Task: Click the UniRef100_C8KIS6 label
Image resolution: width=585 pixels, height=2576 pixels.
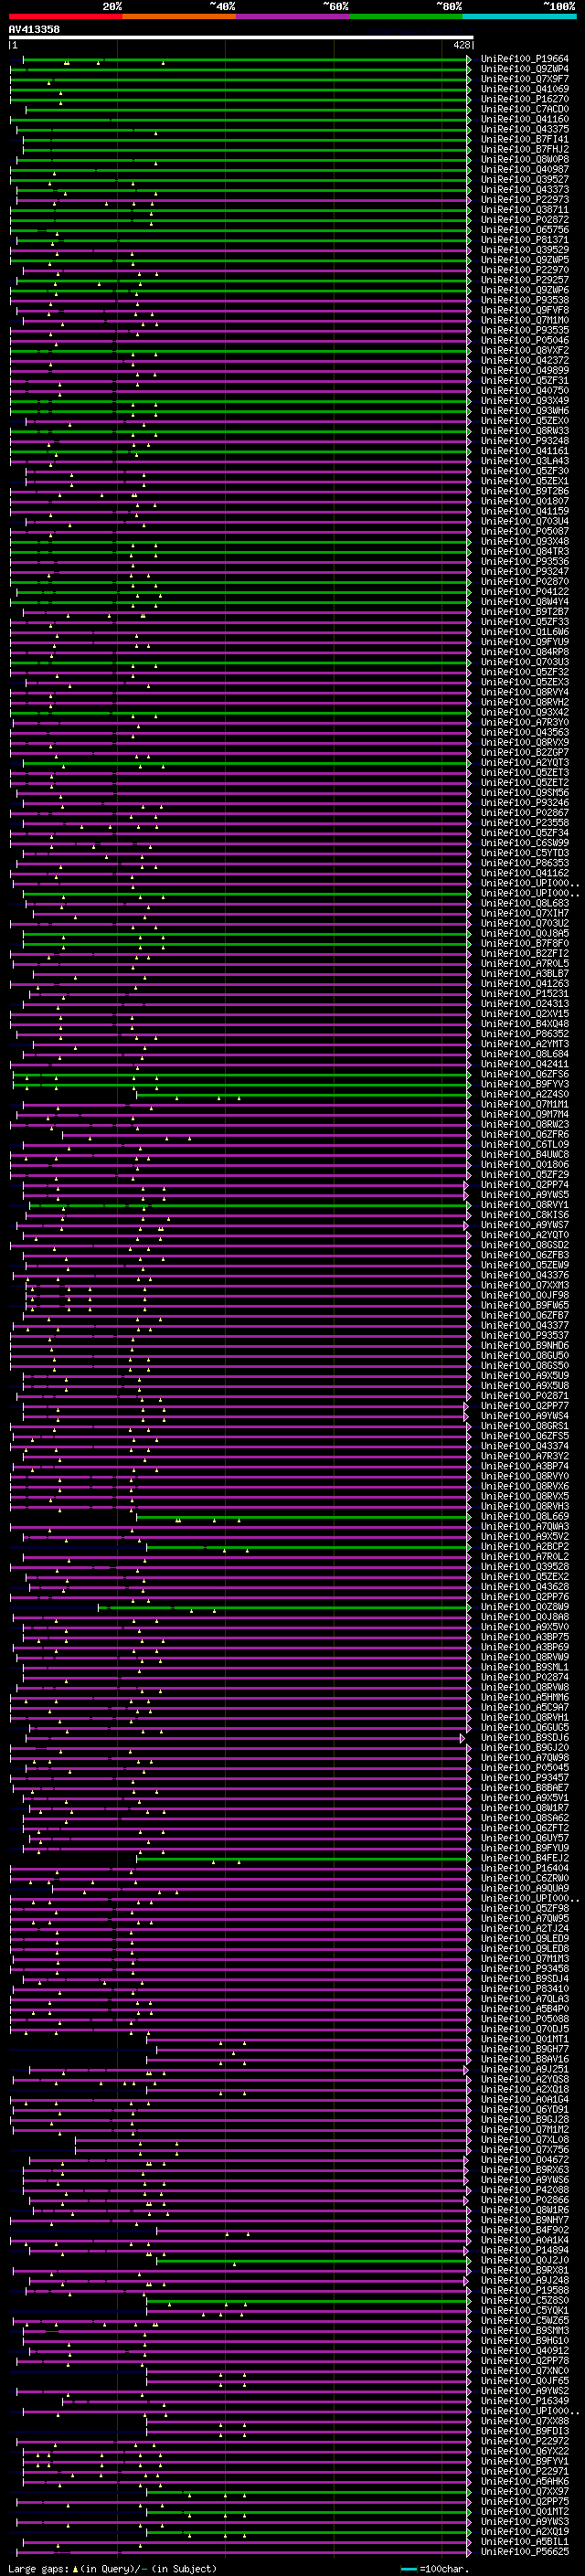Action: (524, 1215)
